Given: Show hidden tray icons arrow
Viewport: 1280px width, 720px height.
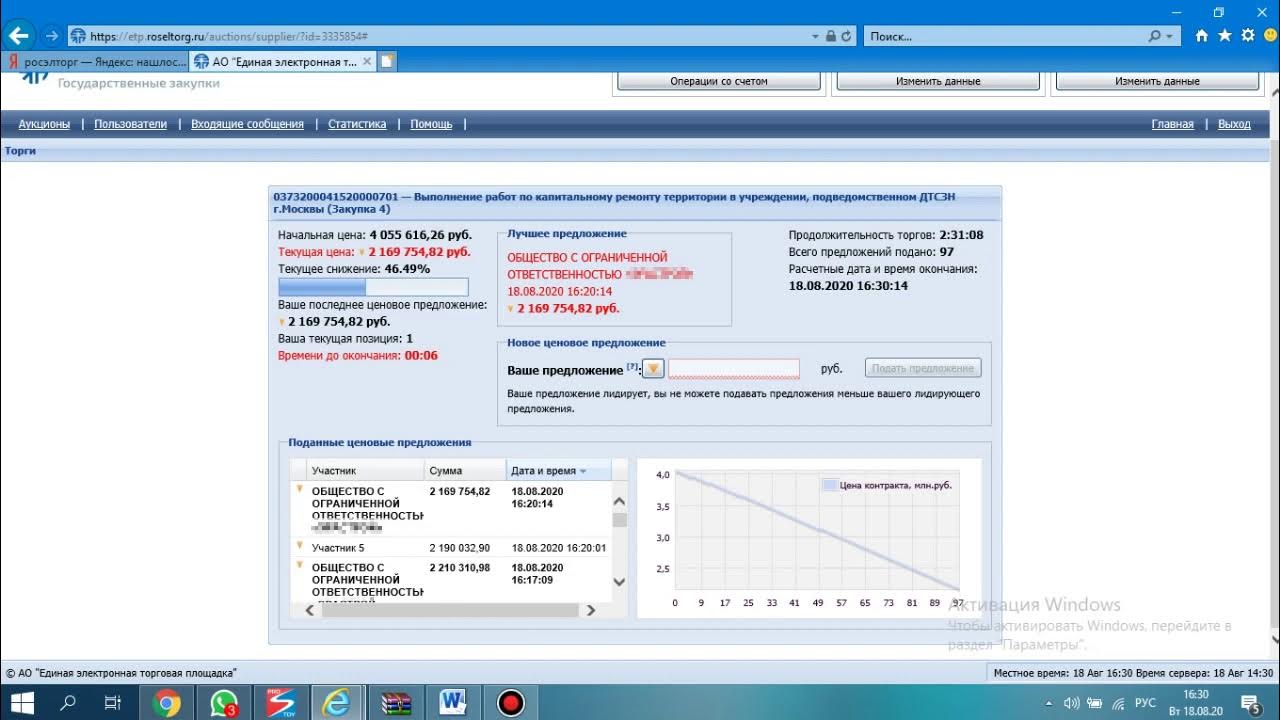Looking at the screenshot, I should point(1049,703).
